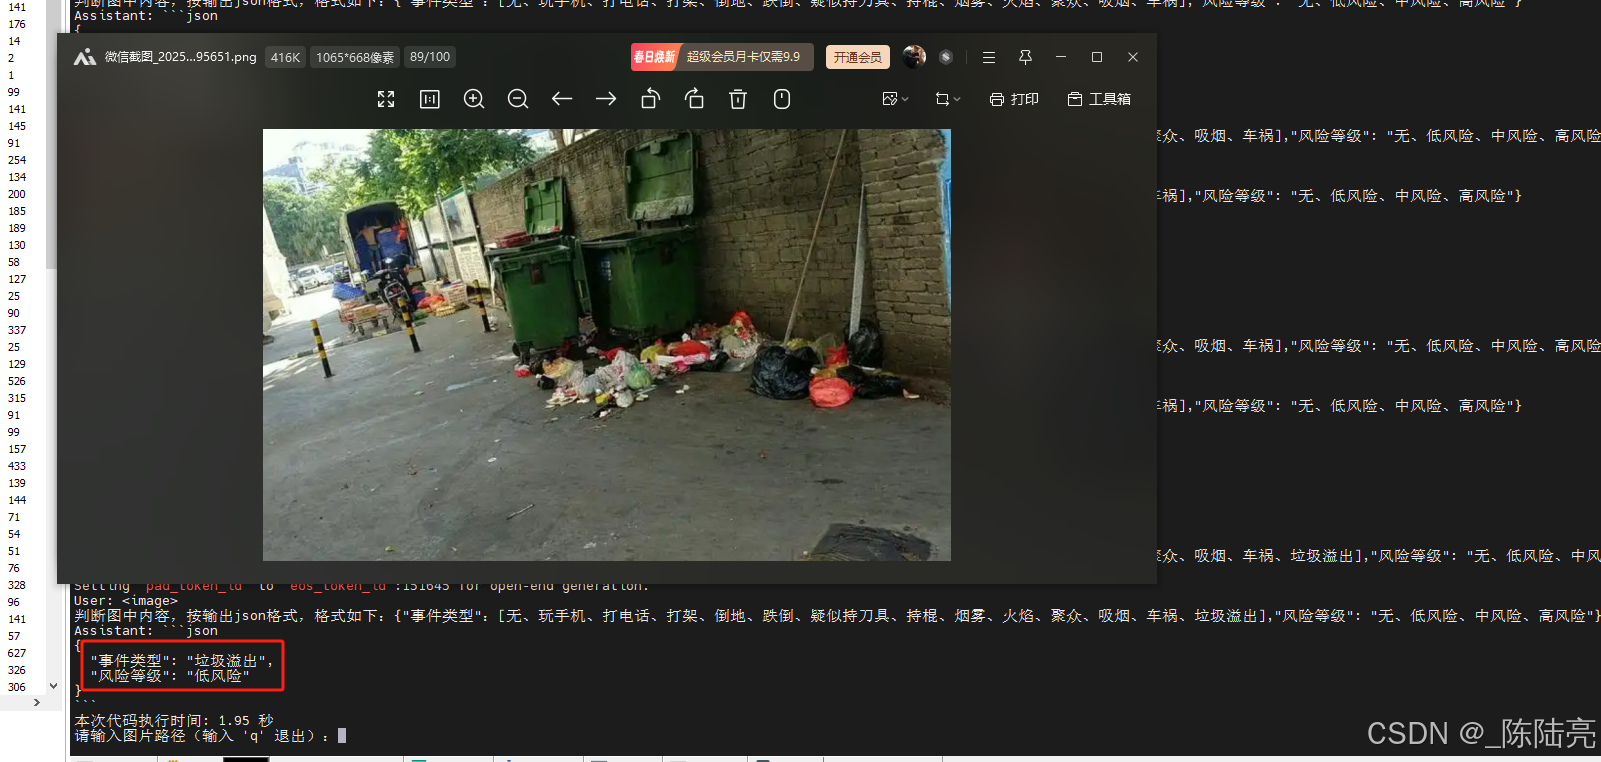This screenshot has width=1601, height=762.
Task: Click the hexagon skin icon beside avatar
Action: coord(946,57)
